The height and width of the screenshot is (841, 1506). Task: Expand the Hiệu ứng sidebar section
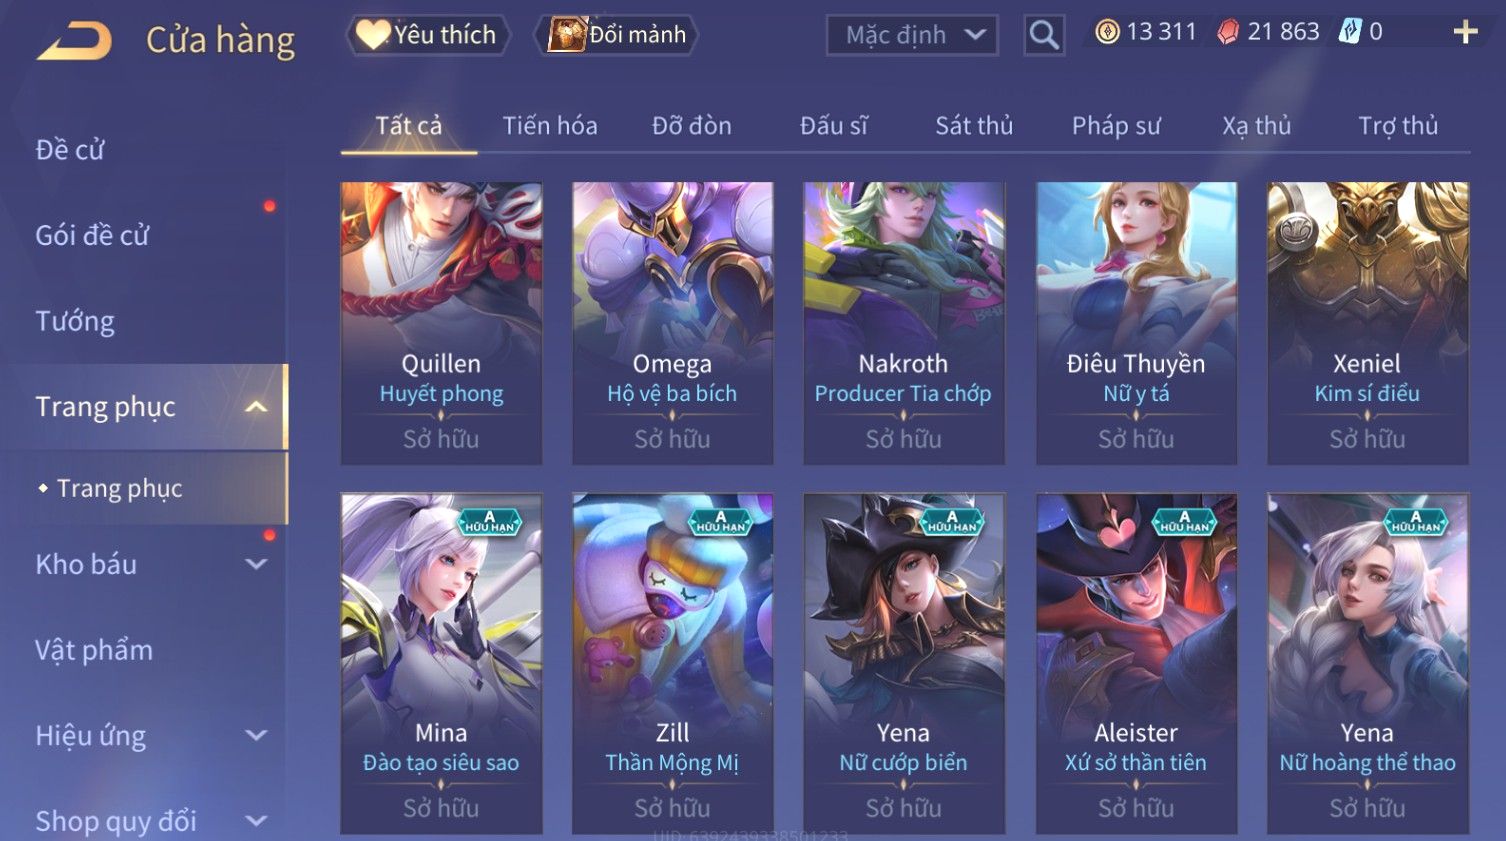point(256,735)
